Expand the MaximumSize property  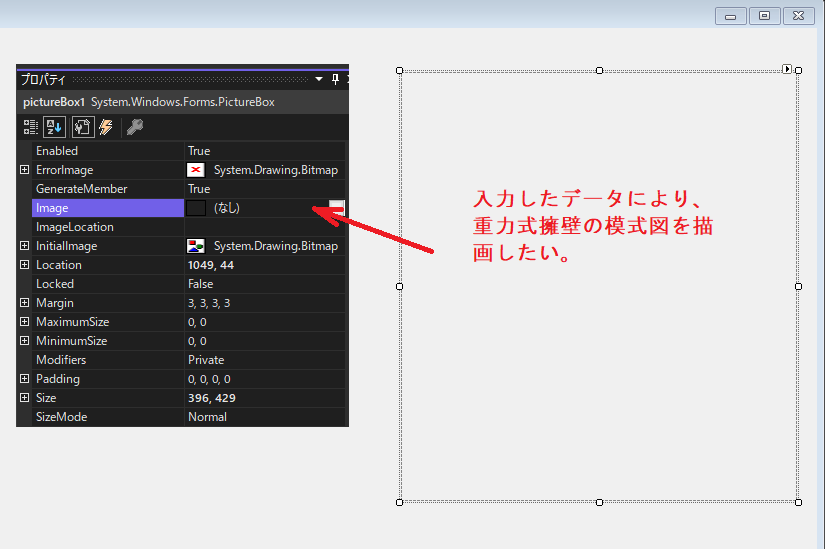(24, 321)
